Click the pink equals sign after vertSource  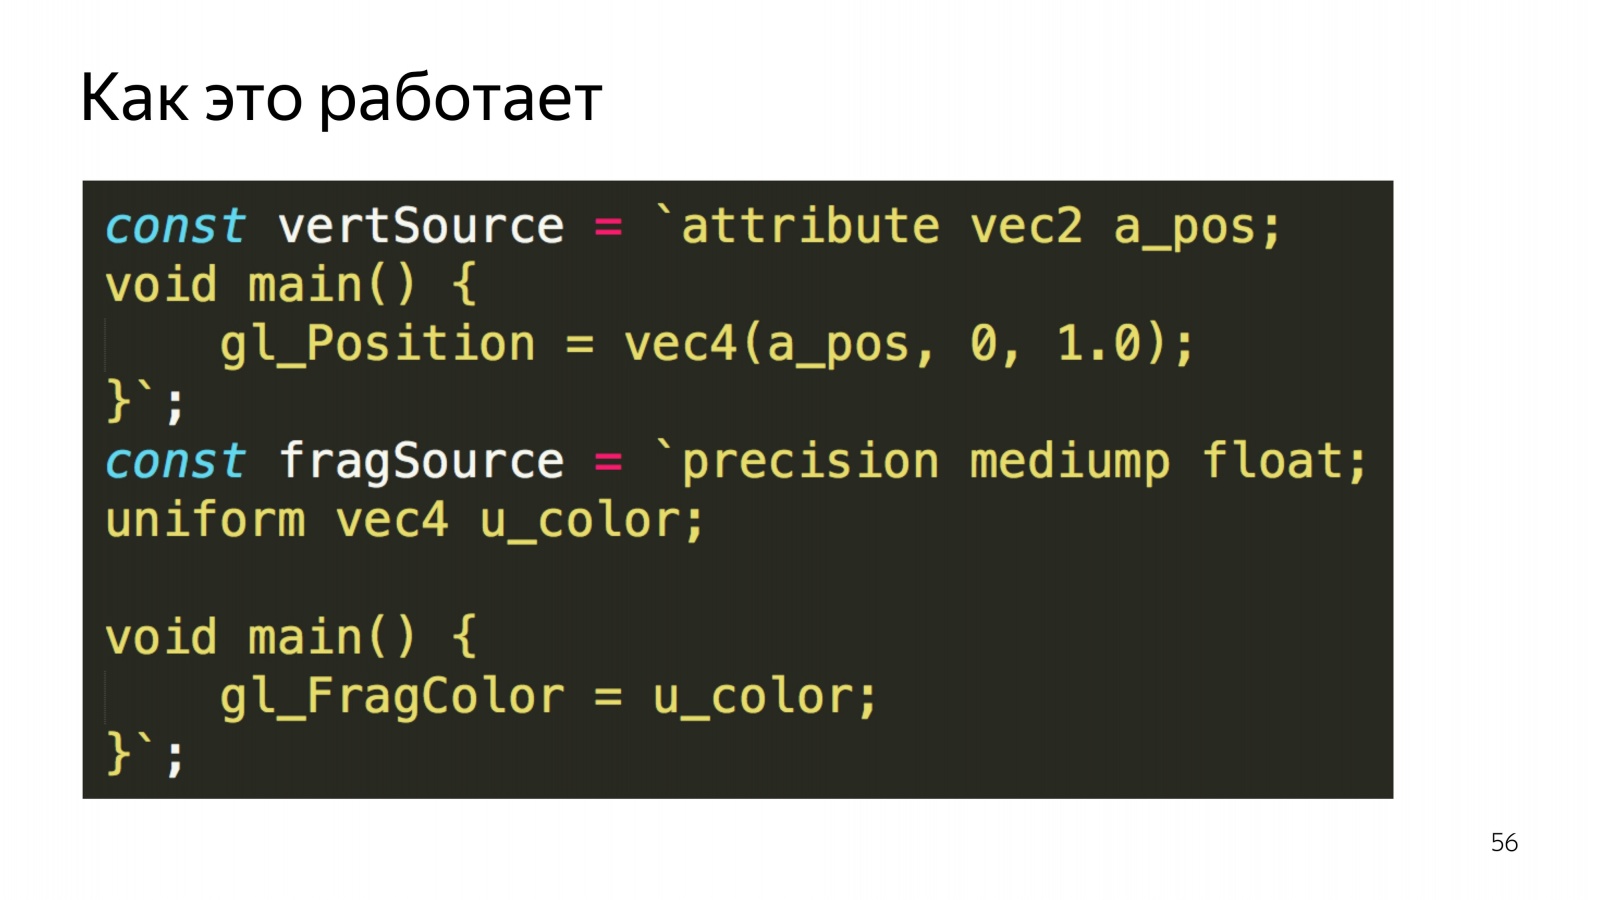(x=609, y=227)
